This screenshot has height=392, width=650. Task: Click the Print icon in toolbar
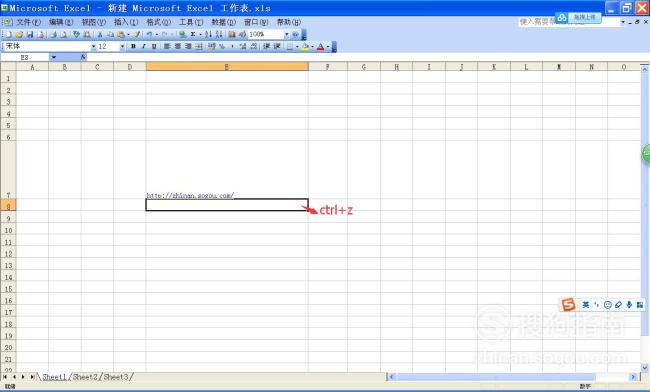[x=53, y=34]
